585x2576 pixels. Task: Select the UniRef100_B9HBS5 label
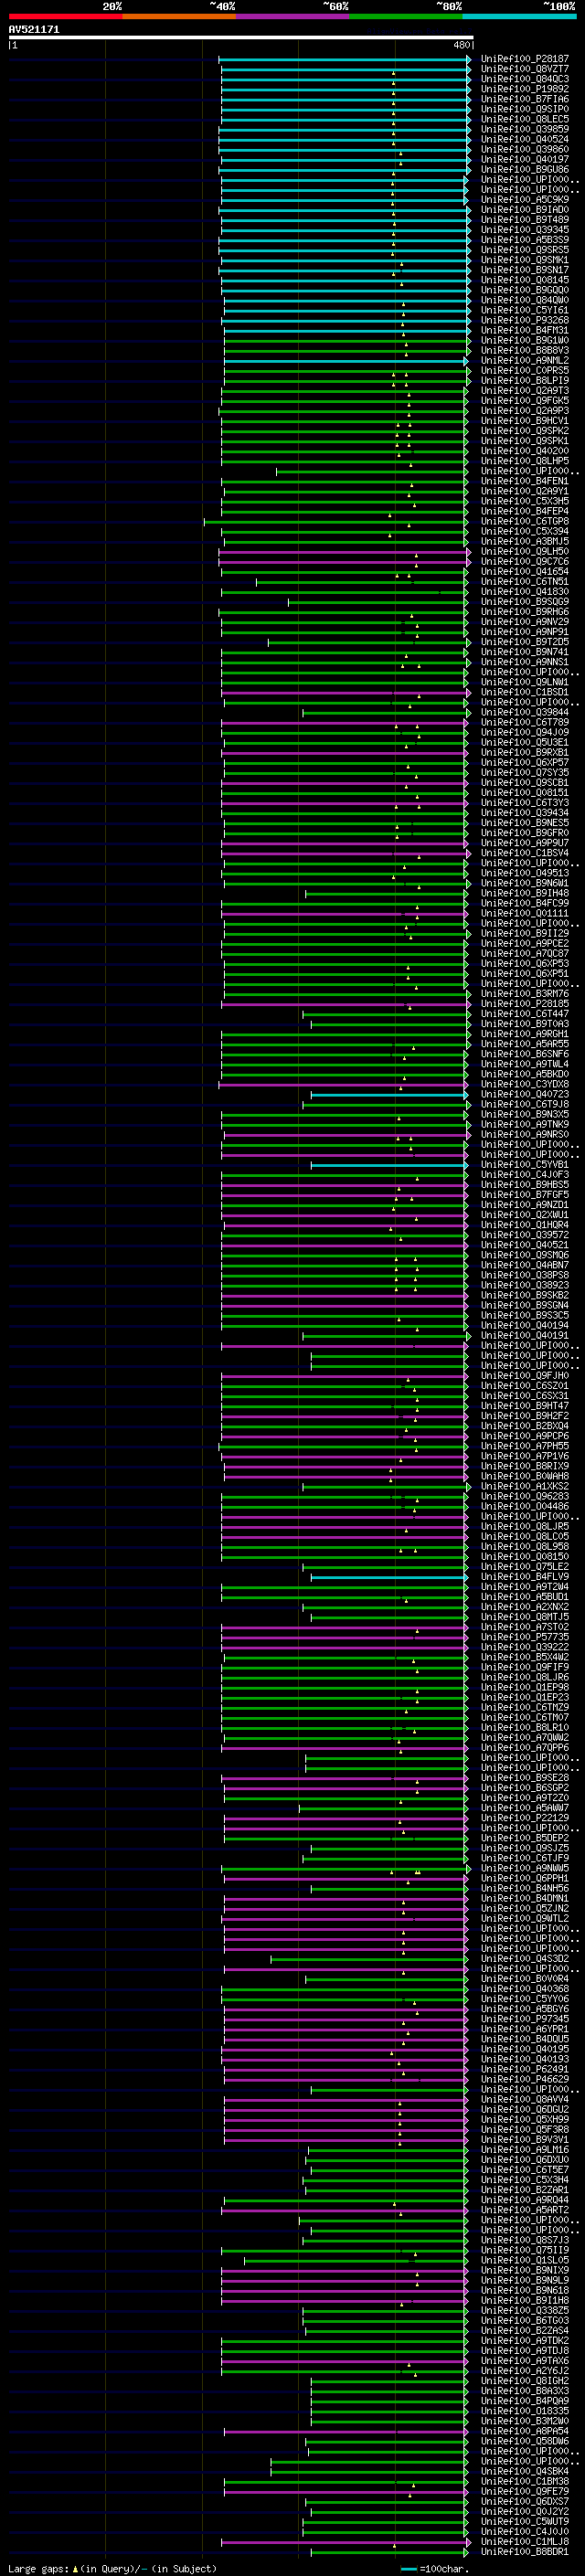[x=525, y=1185]
